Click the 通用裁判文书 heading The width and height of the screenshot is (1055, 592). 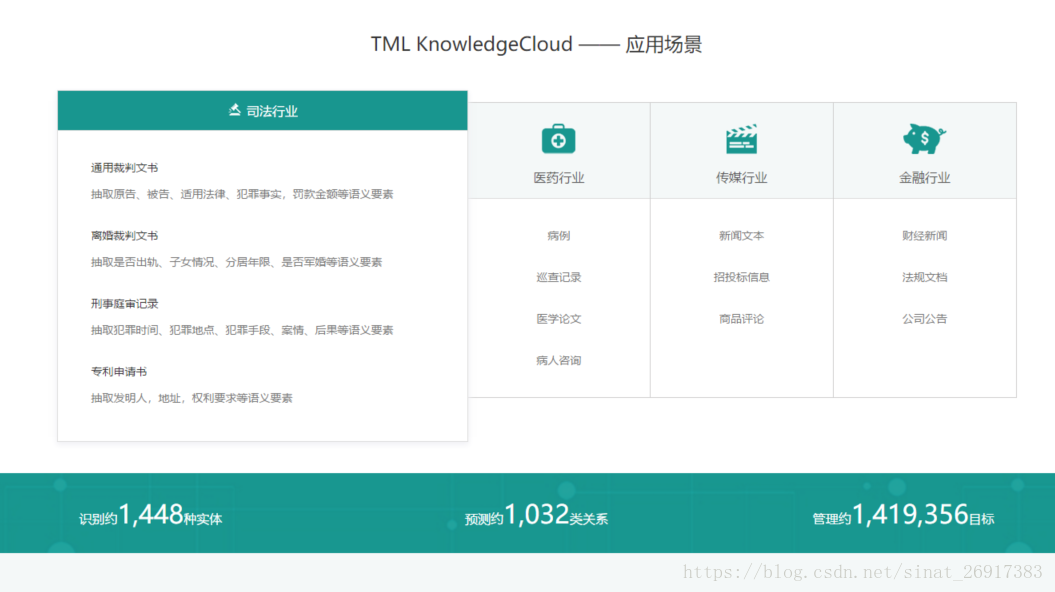124,168
